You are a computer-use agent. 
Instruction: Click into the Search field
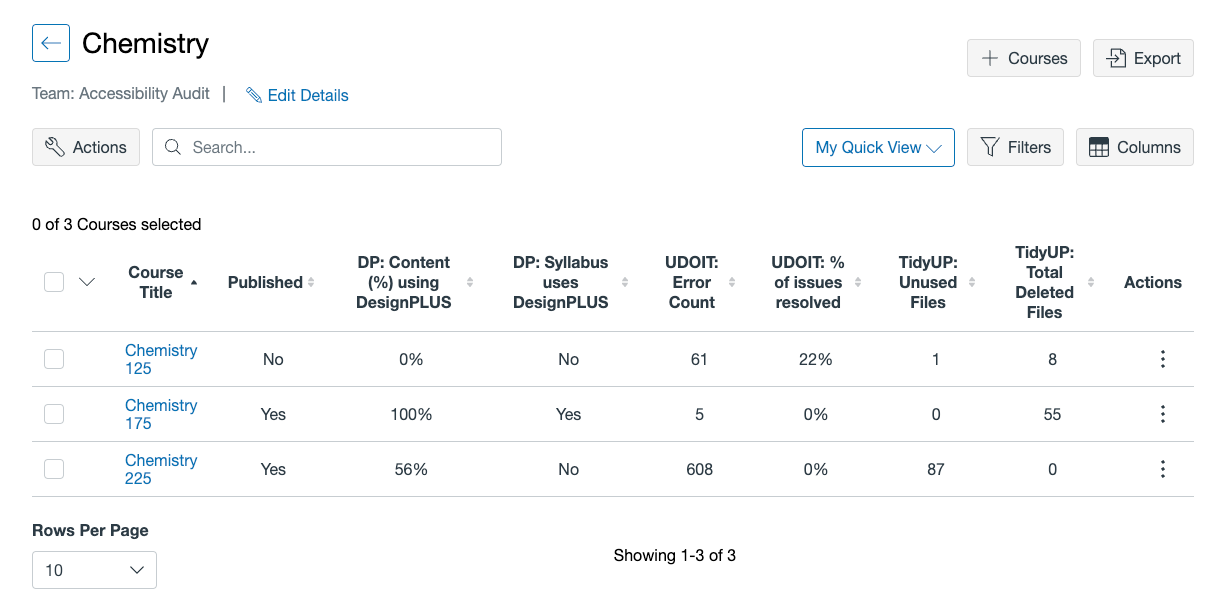click(340, 147)
